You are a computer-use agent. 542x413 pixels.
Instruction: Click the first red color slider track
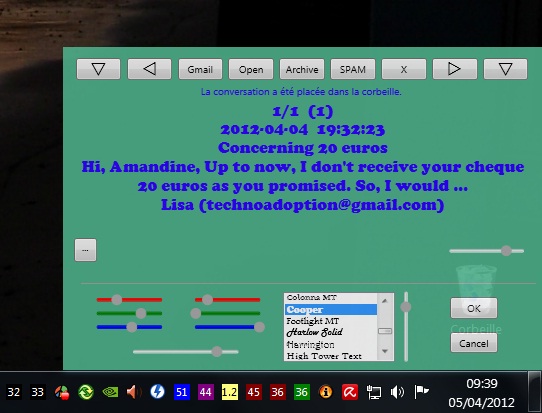click(x=129, y=300)
